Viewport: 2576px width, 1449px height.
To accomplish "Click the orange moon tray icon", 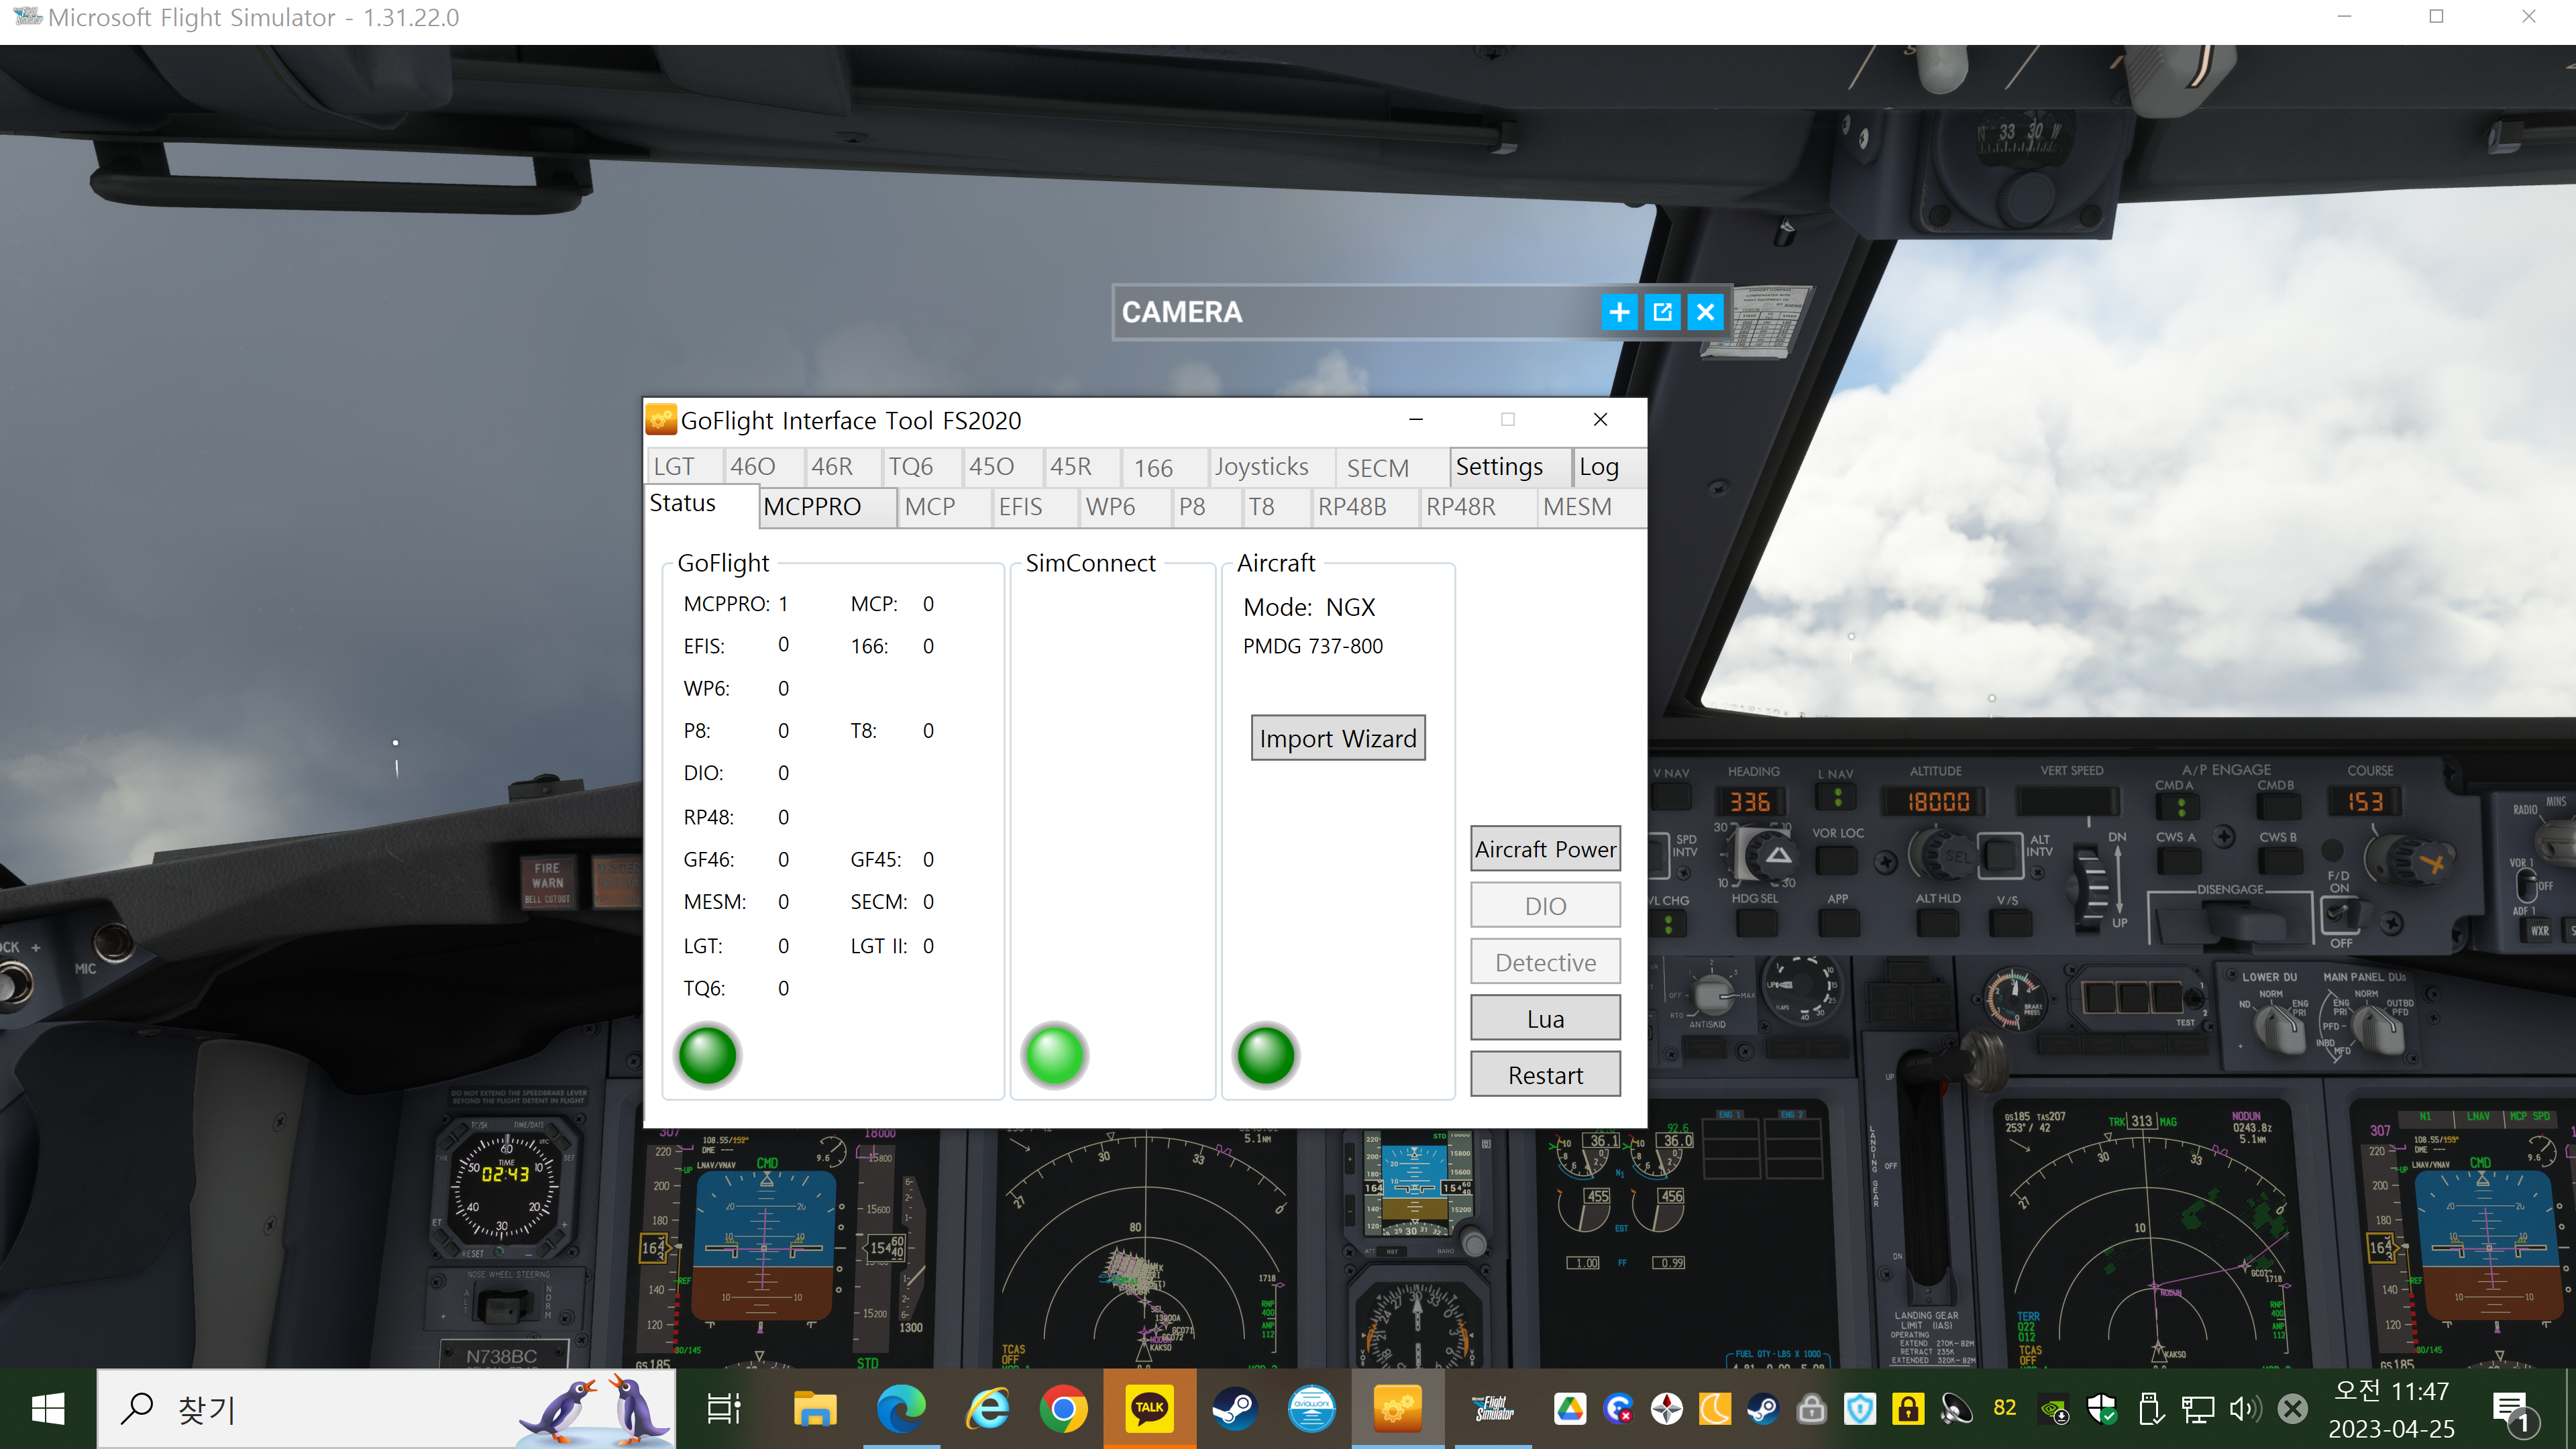I will (x=1714, y=1409).
